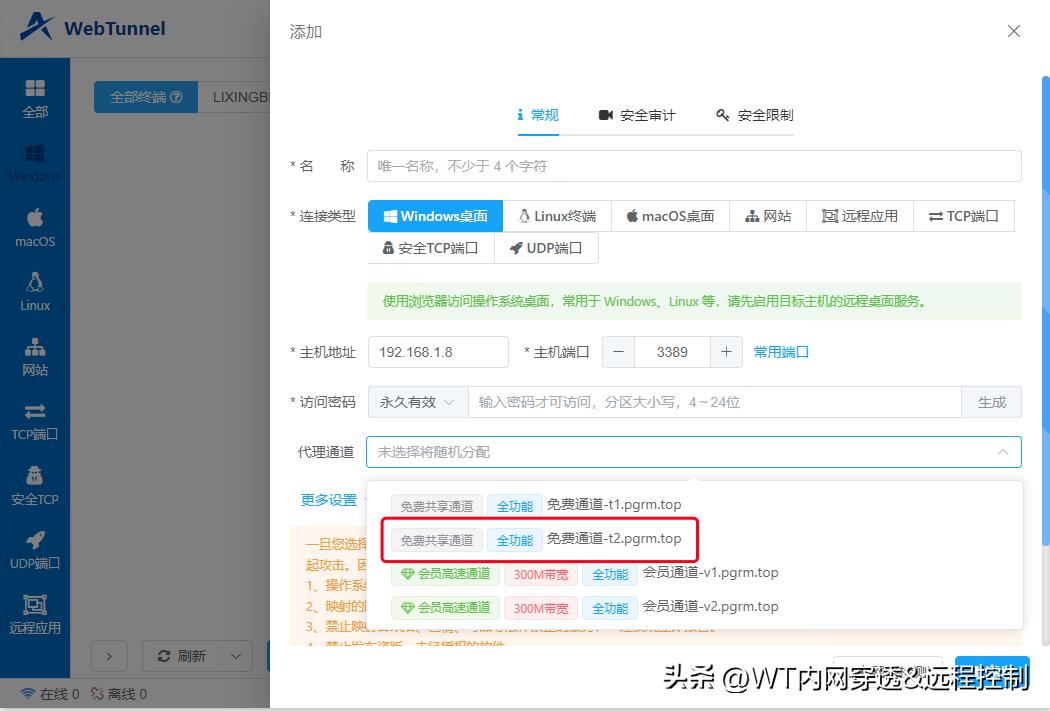The height and width of the screenshot is (711, 1050).
Task: Switch to the 安全限制 tab
Action: (x=755, y=115)
